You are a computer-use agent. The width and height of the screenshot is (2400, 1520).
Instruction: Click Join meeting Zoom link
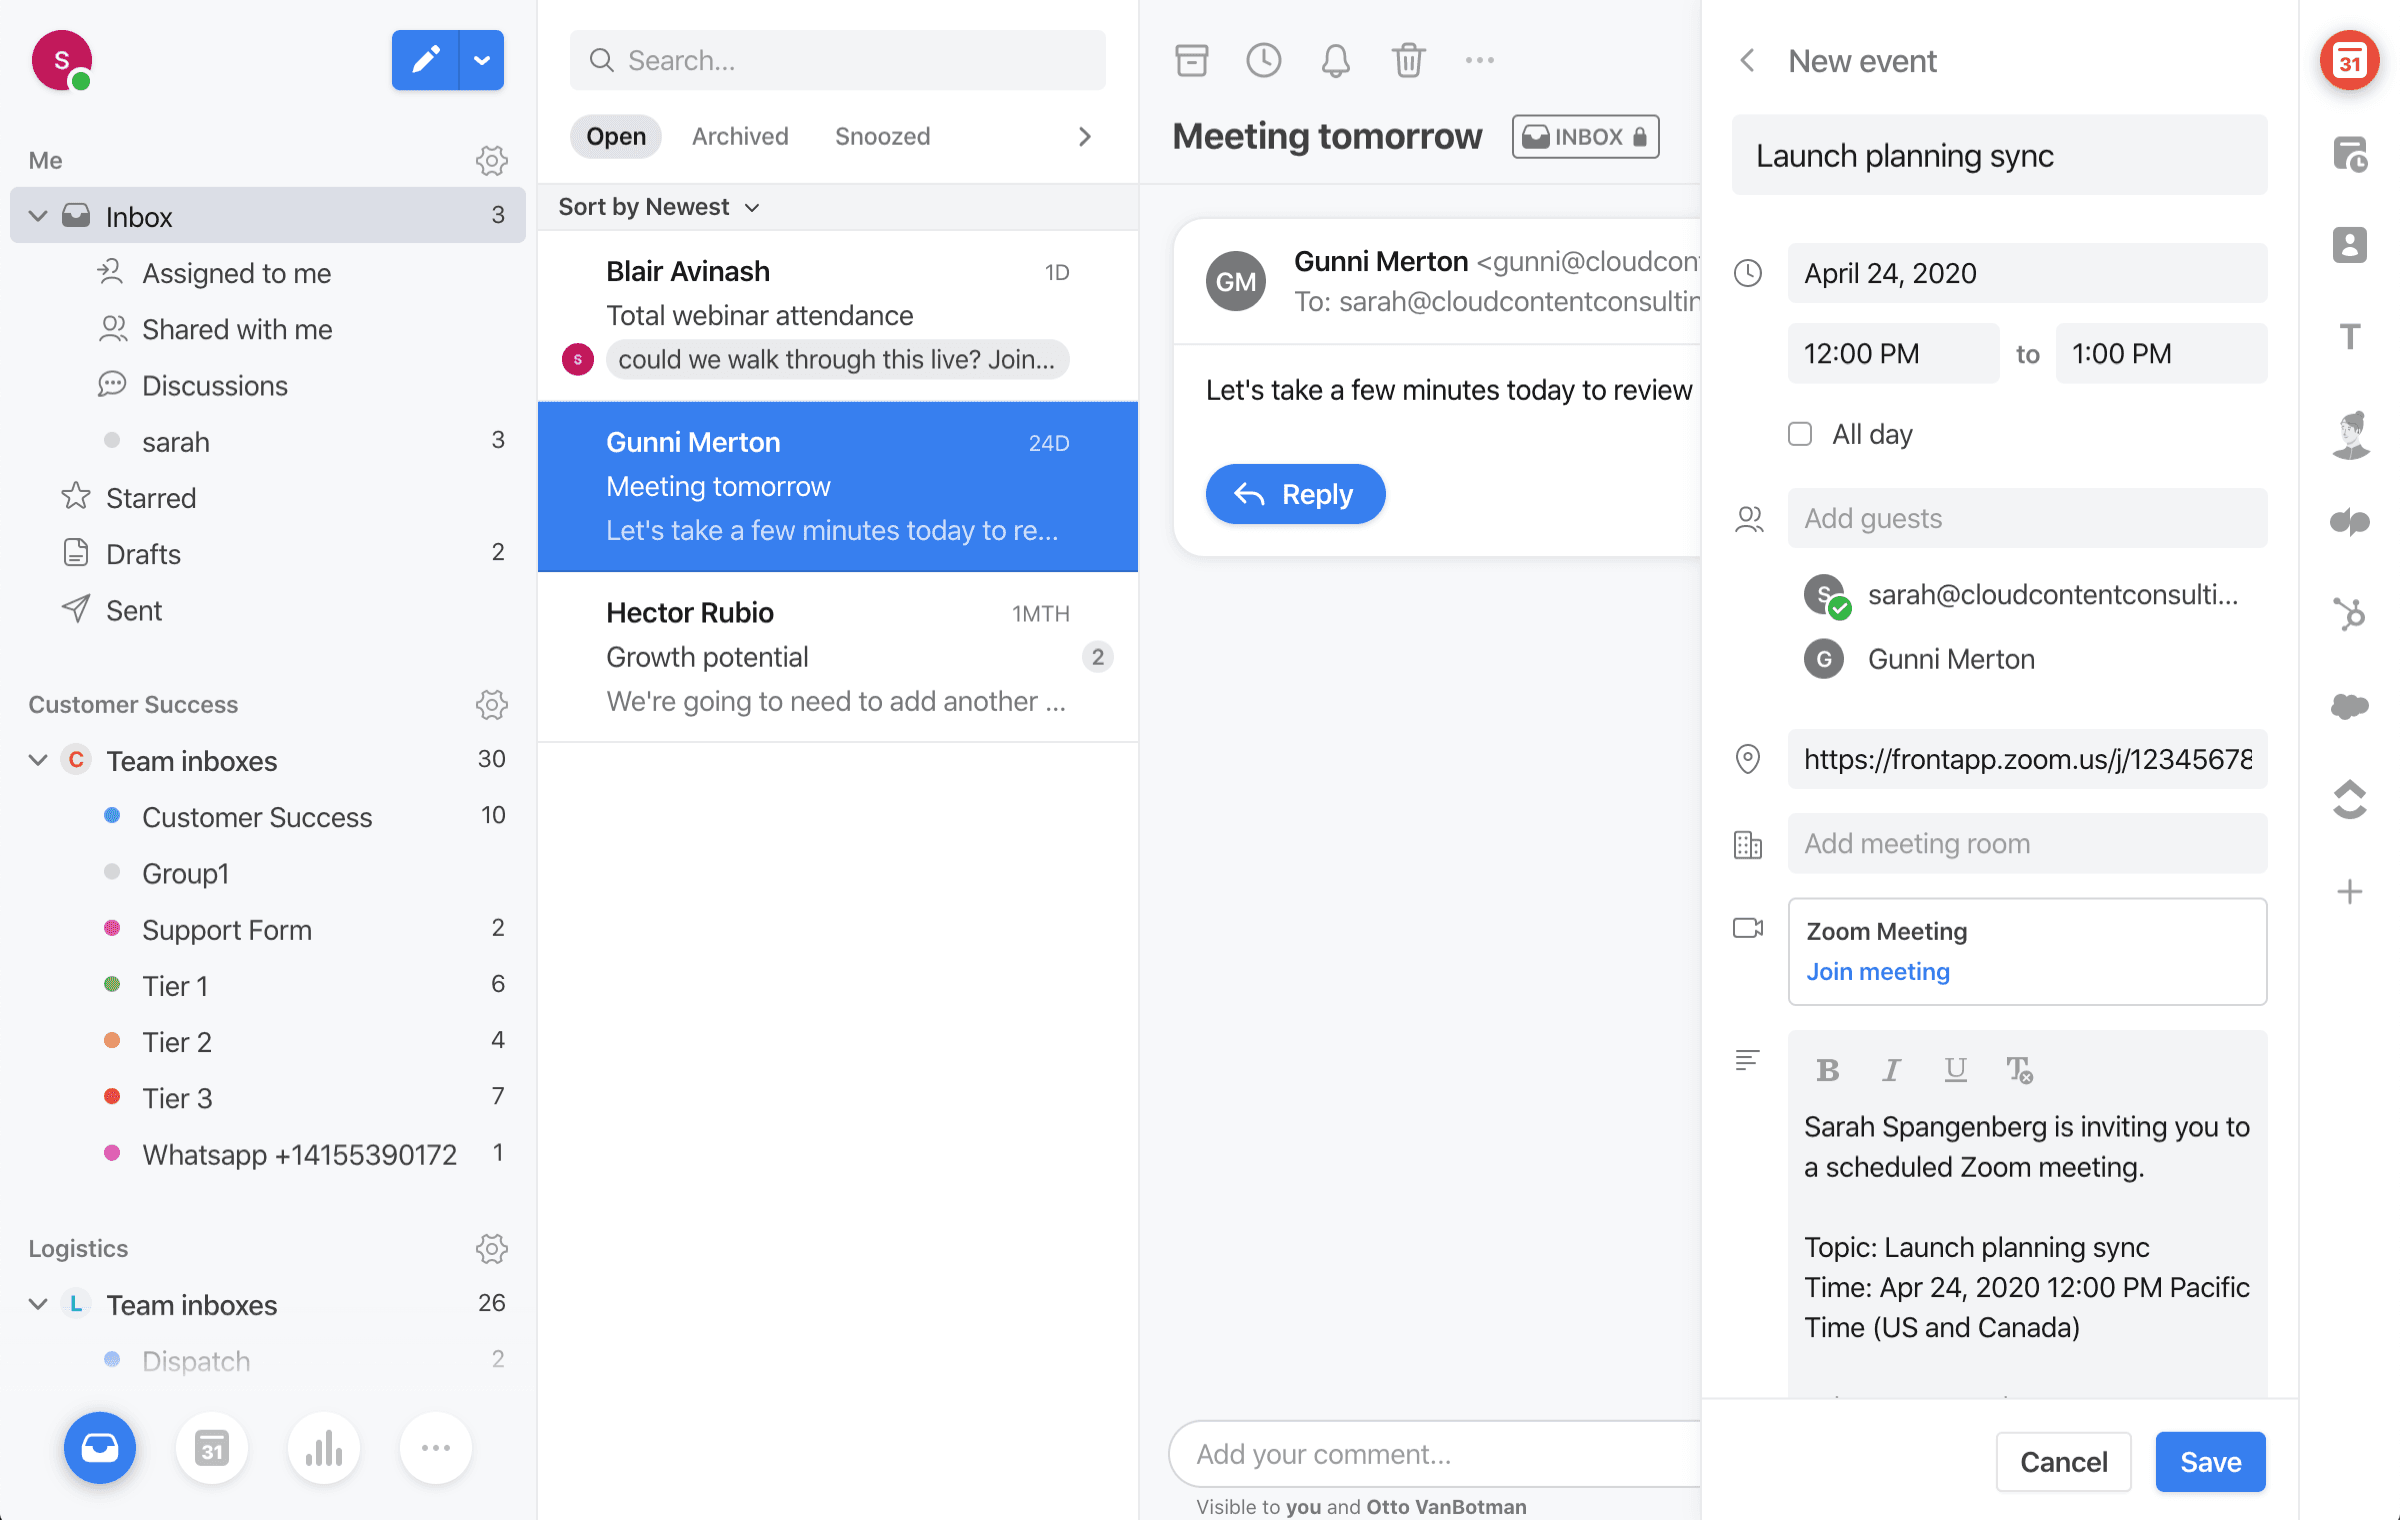[1877, 971]
